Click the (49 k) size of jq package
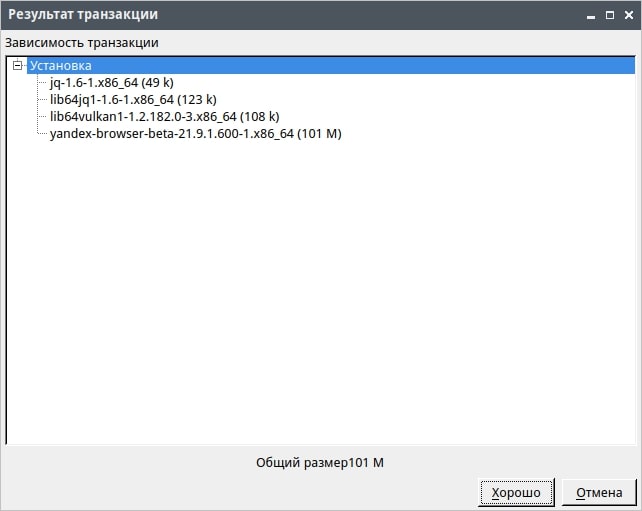Image resolution: width=642 pixels, height=511 pixels. pos(156,83)
